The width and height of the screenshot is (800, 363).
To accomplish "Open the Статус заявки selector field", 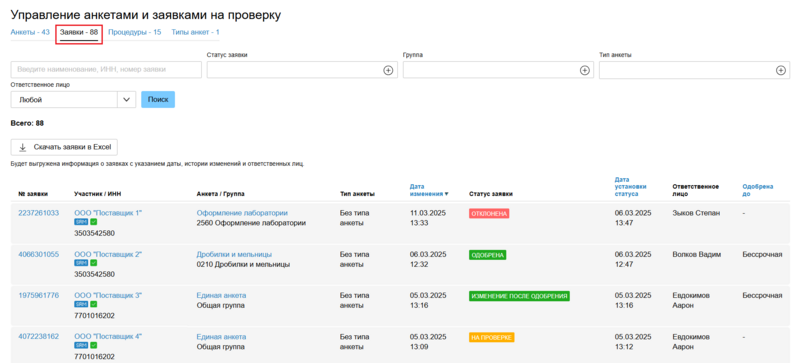I will (x=302, y=70).
